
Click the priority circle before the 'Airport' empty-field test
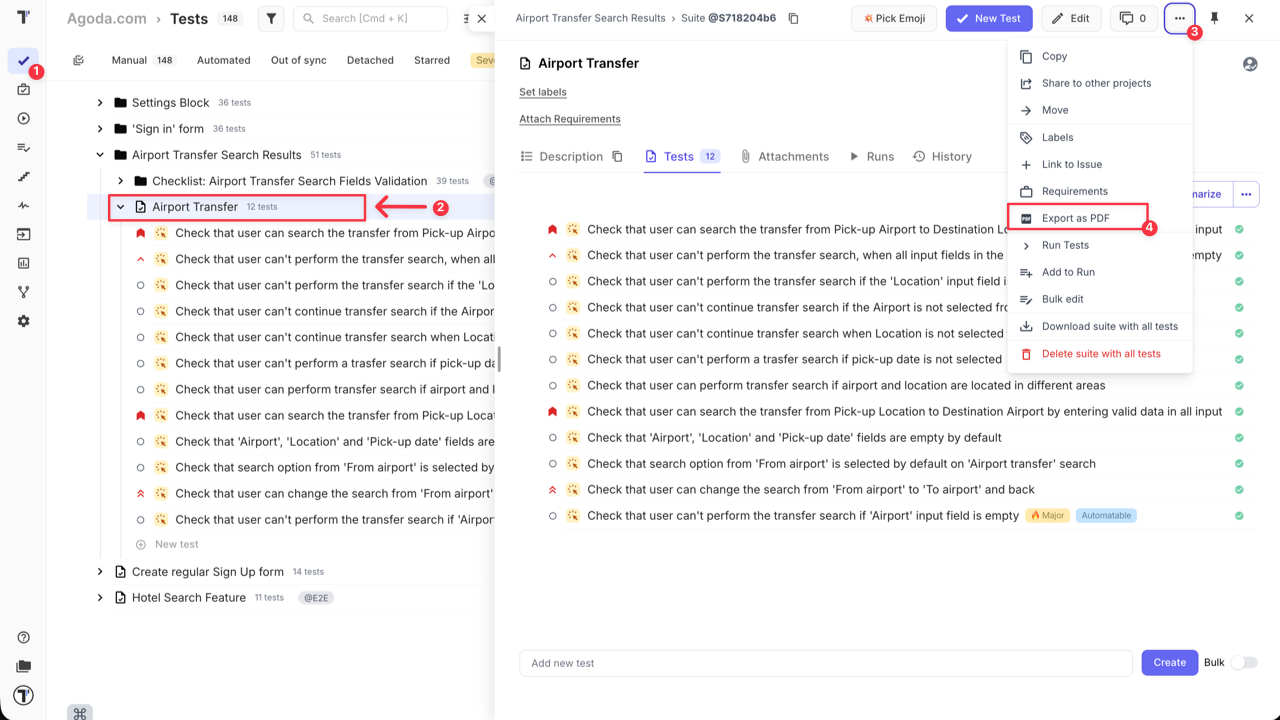point(552,515)
